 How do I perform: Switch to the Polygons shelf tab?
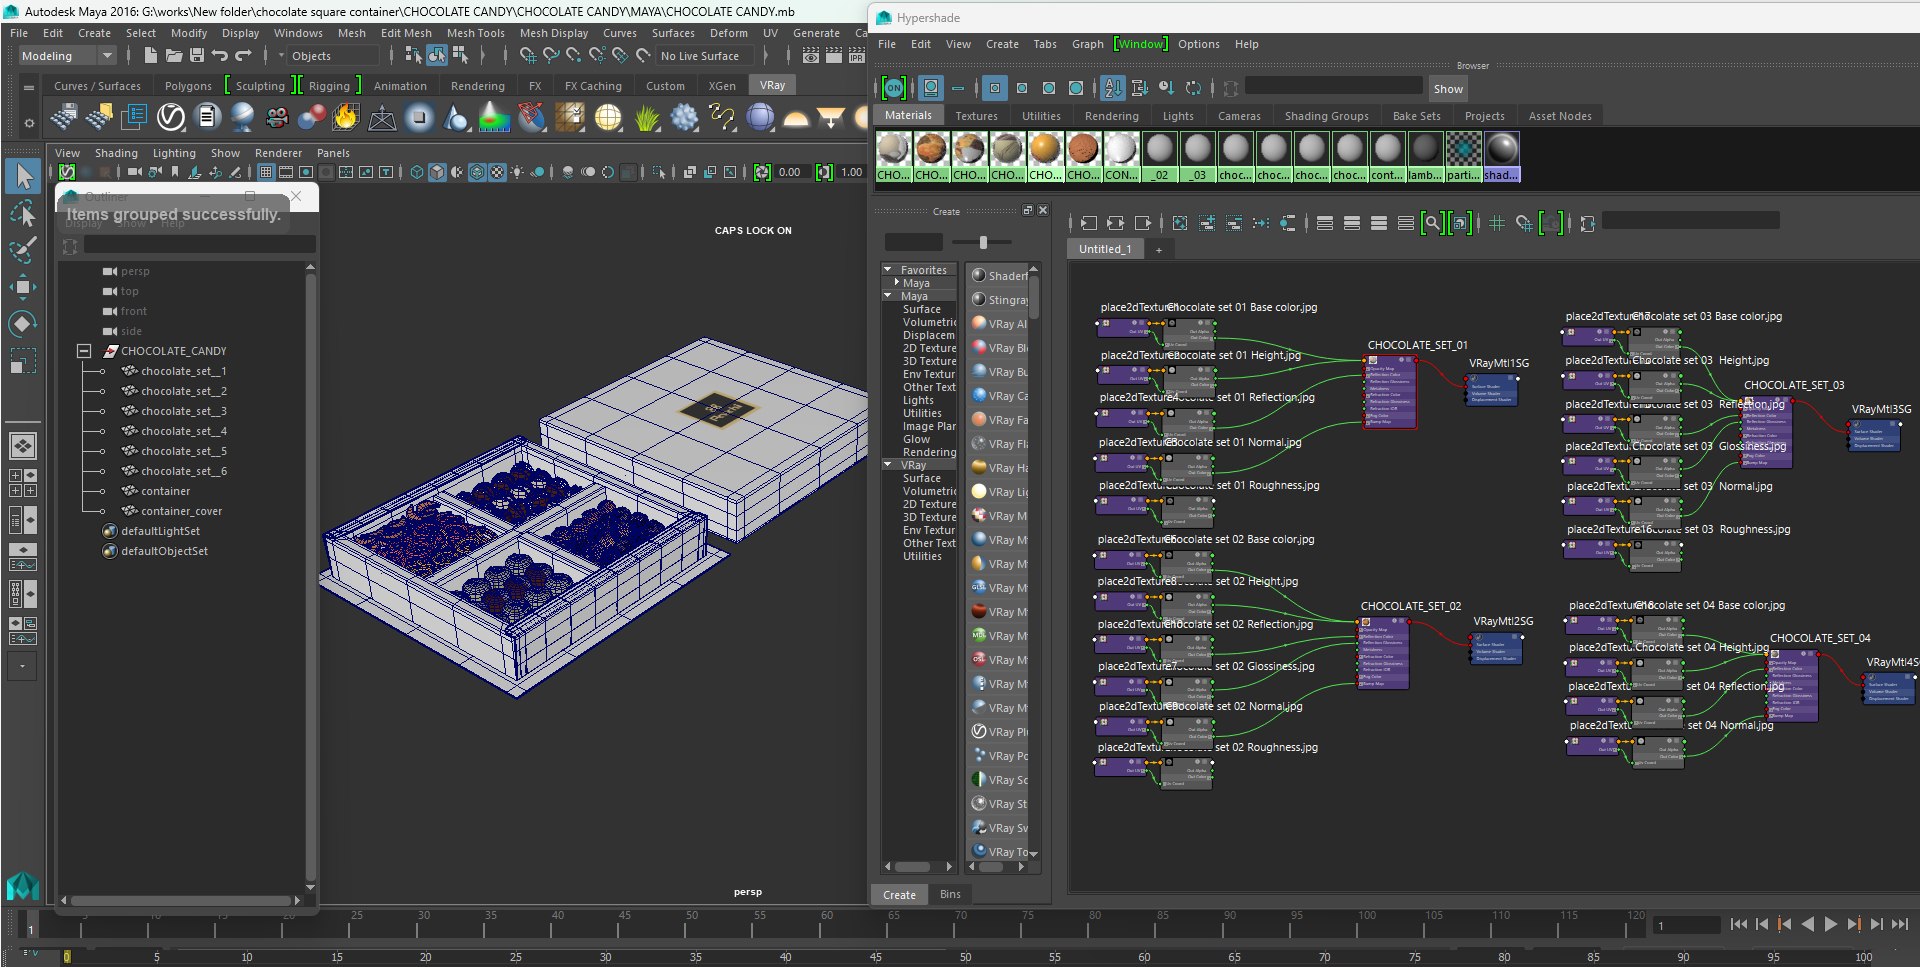pos(188,86)
